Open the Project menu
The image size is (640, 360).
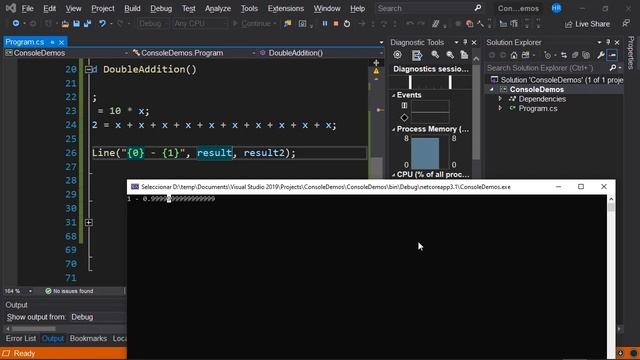pyautogui.click(x=103, y=8)
